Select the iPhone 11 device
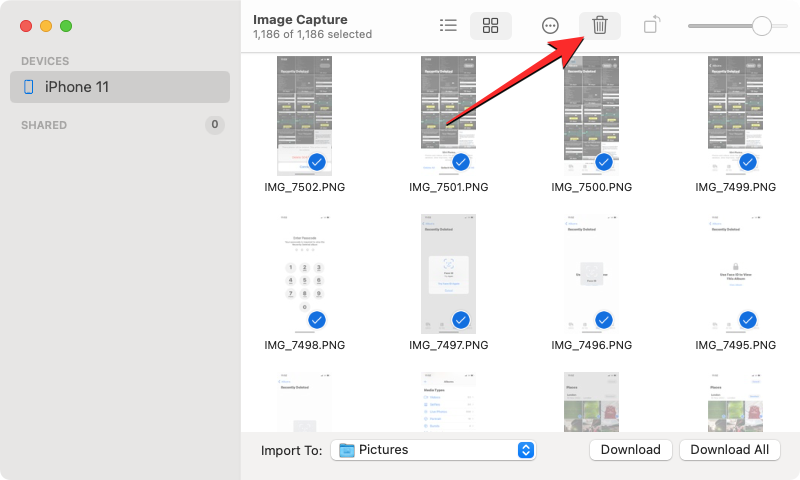Image resolution: width=800 pixels, height=480 pixels. coord(120,87)
